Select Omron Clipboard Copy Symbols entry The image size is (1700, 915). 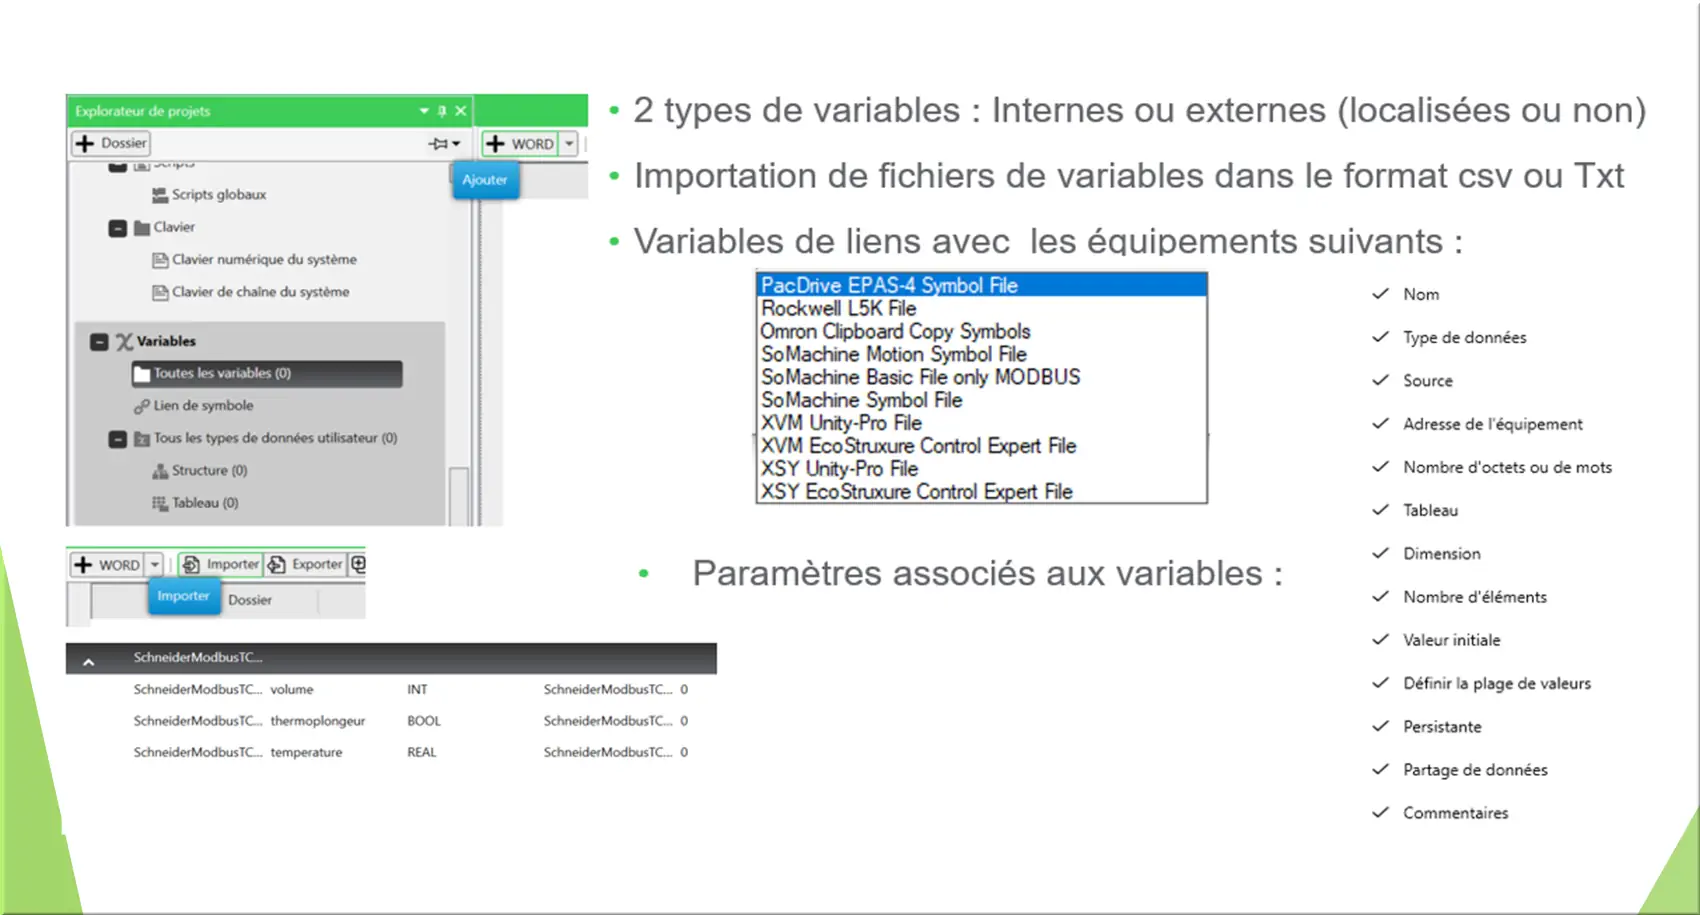[x=981, y=331]
